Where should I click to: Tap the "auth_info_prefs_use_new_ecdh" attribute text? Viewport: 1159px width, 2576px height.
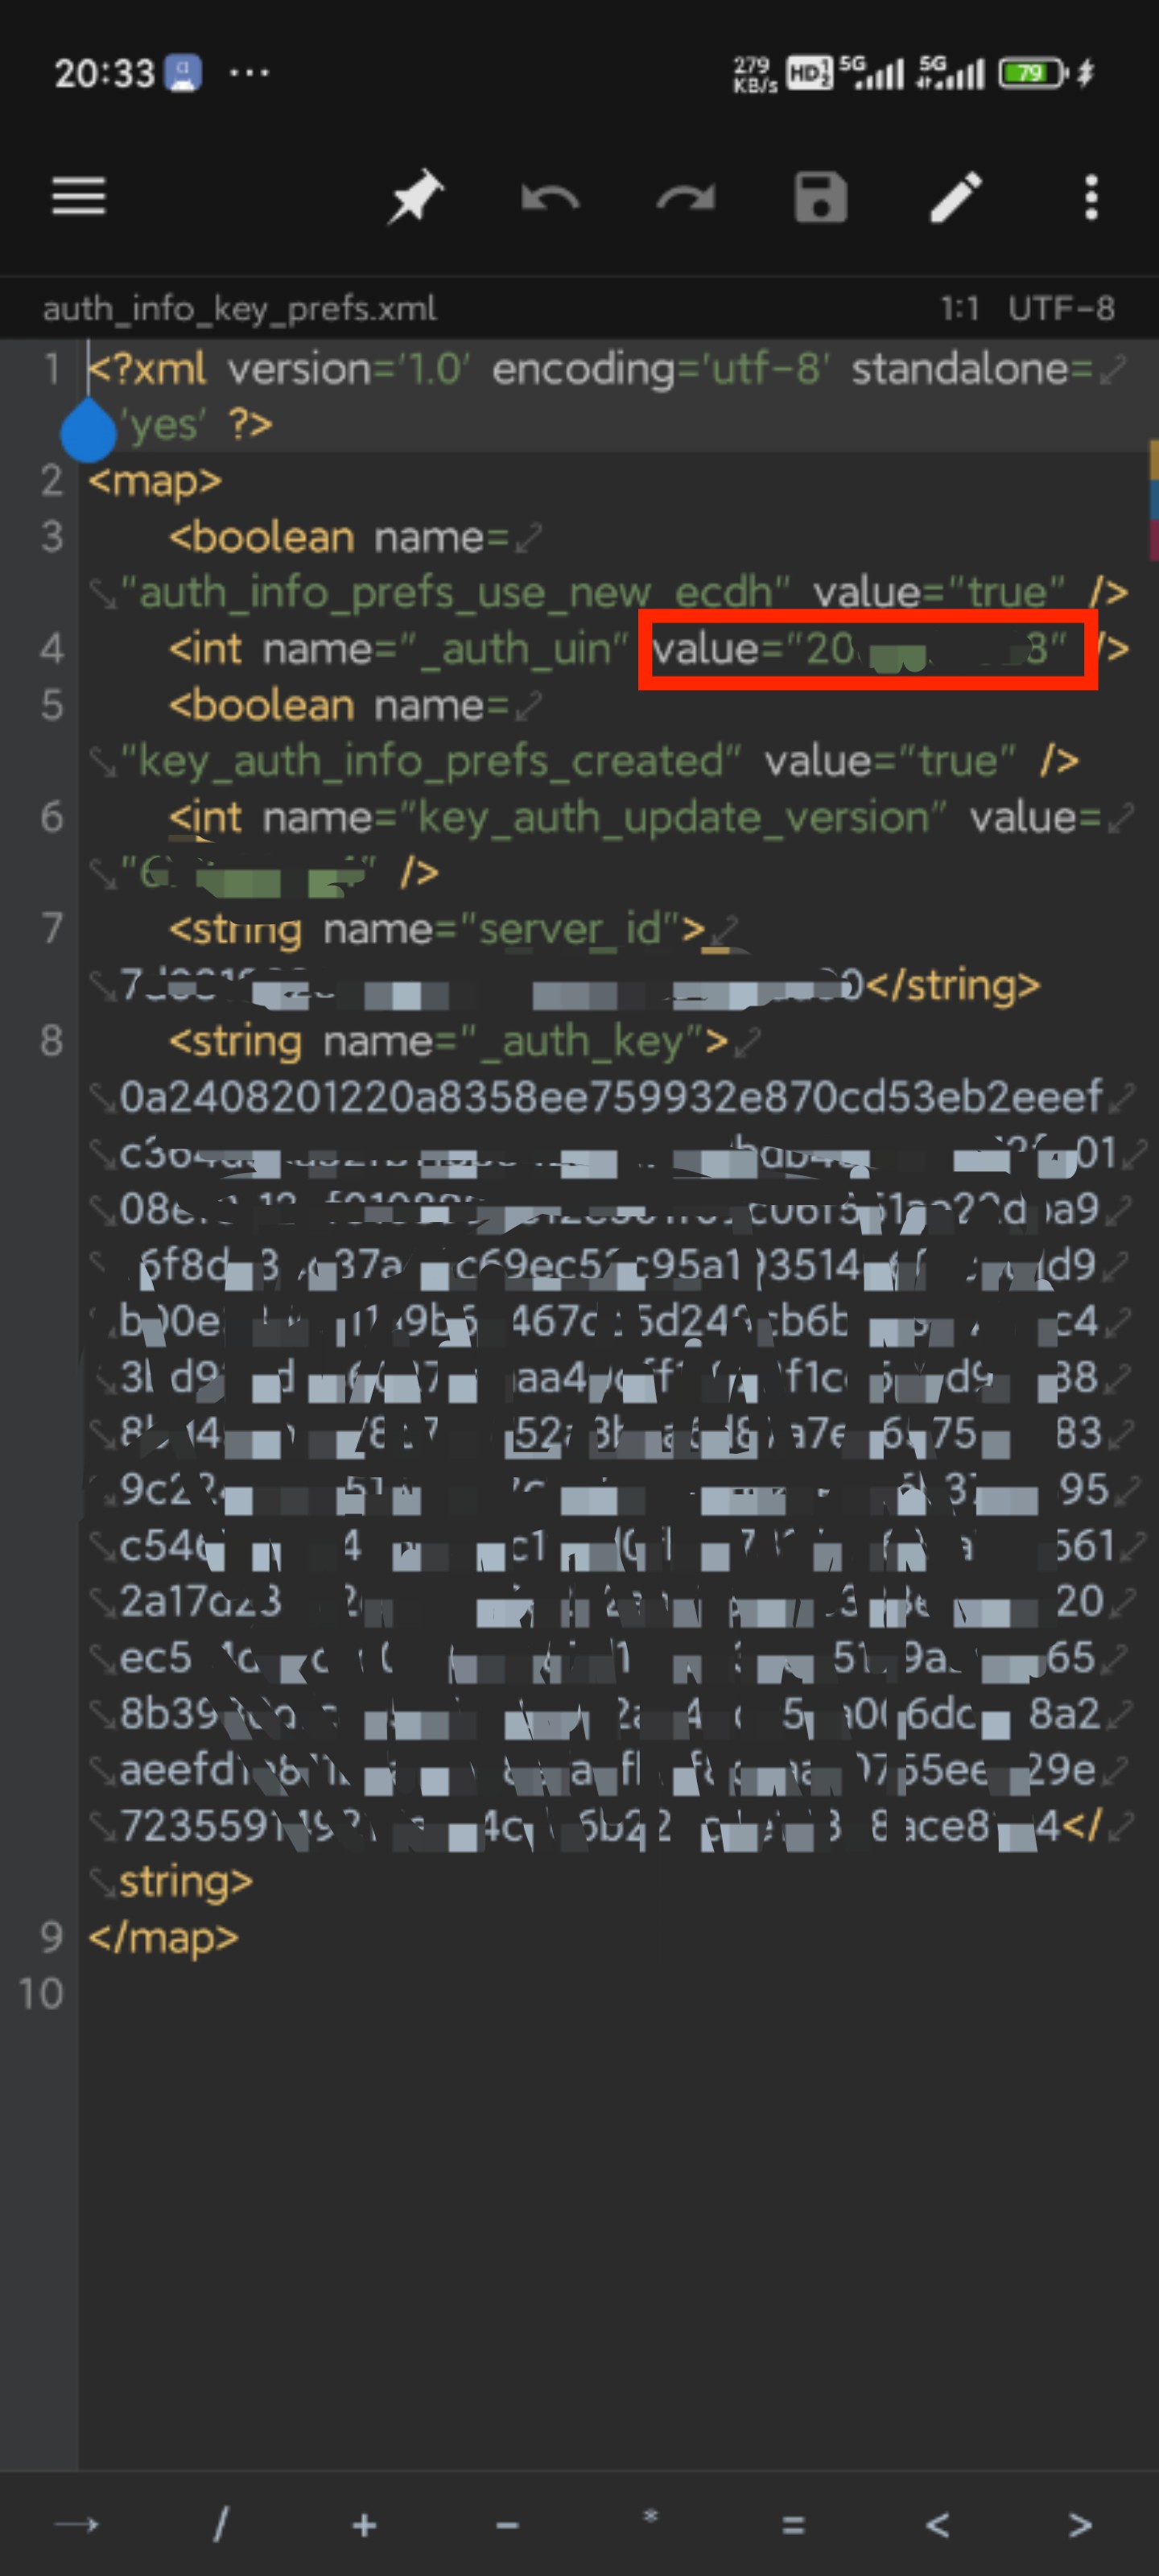coord(455,593)
